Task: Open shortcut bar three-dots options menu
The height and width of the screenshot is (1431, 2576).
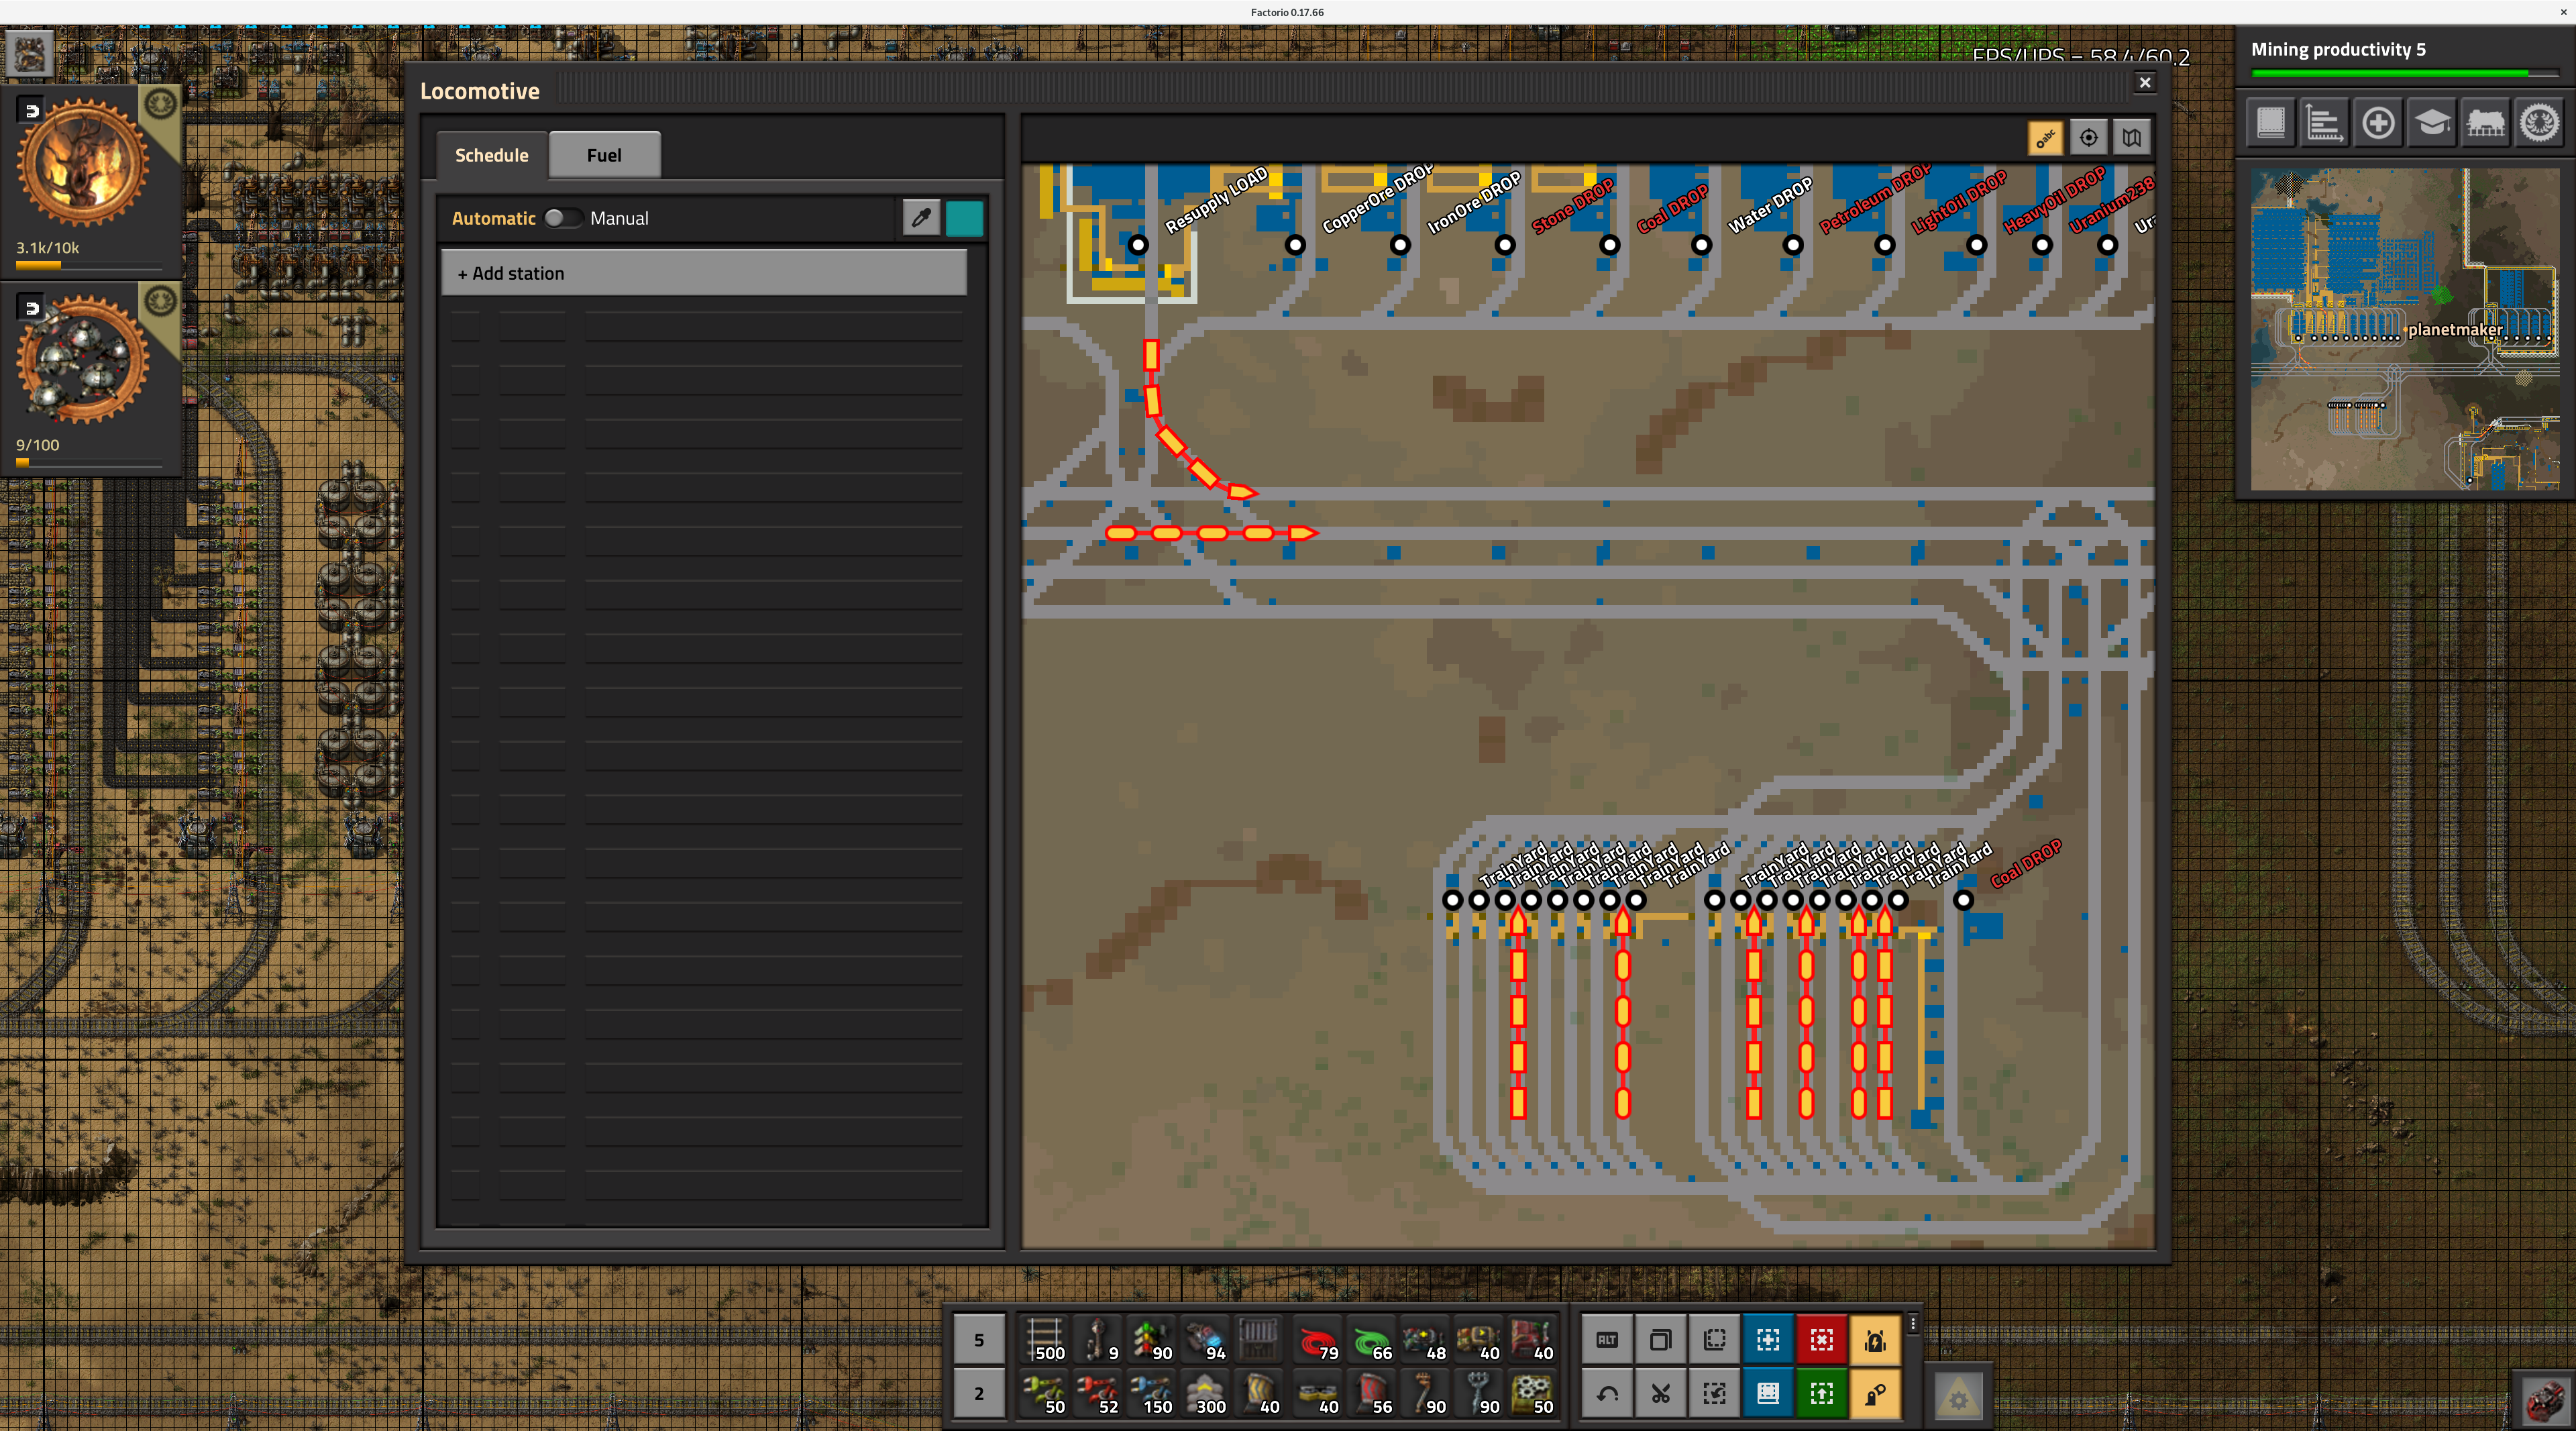Action: tap(1913, 1324)
